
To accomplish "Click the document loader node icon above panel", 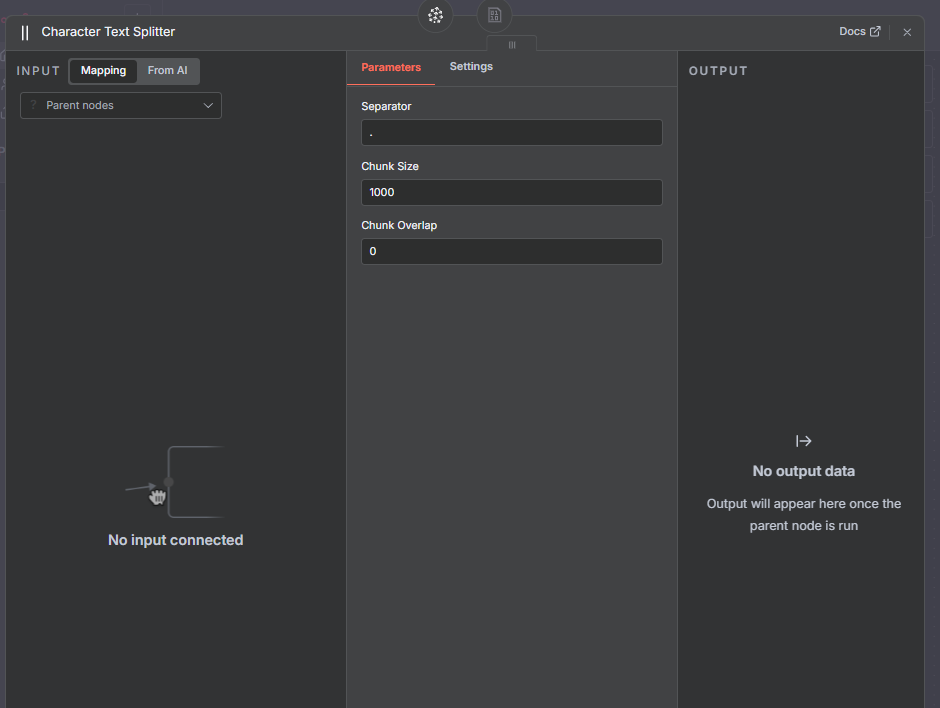I will [x=494, y=15].
